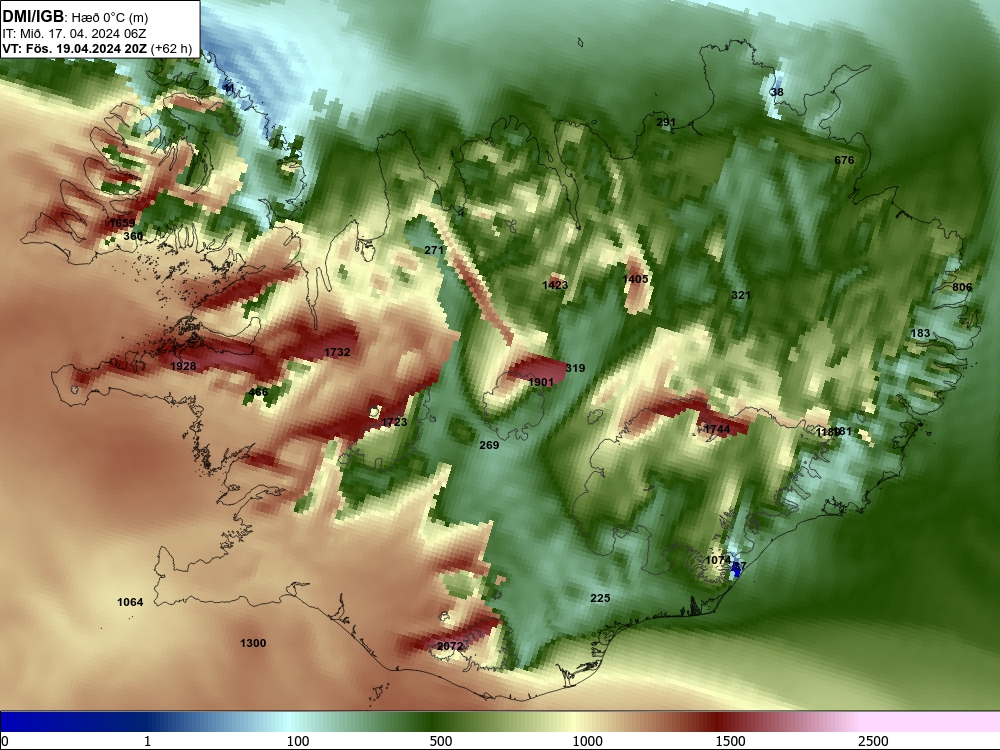Click the map value 1723

pos(394,422)
